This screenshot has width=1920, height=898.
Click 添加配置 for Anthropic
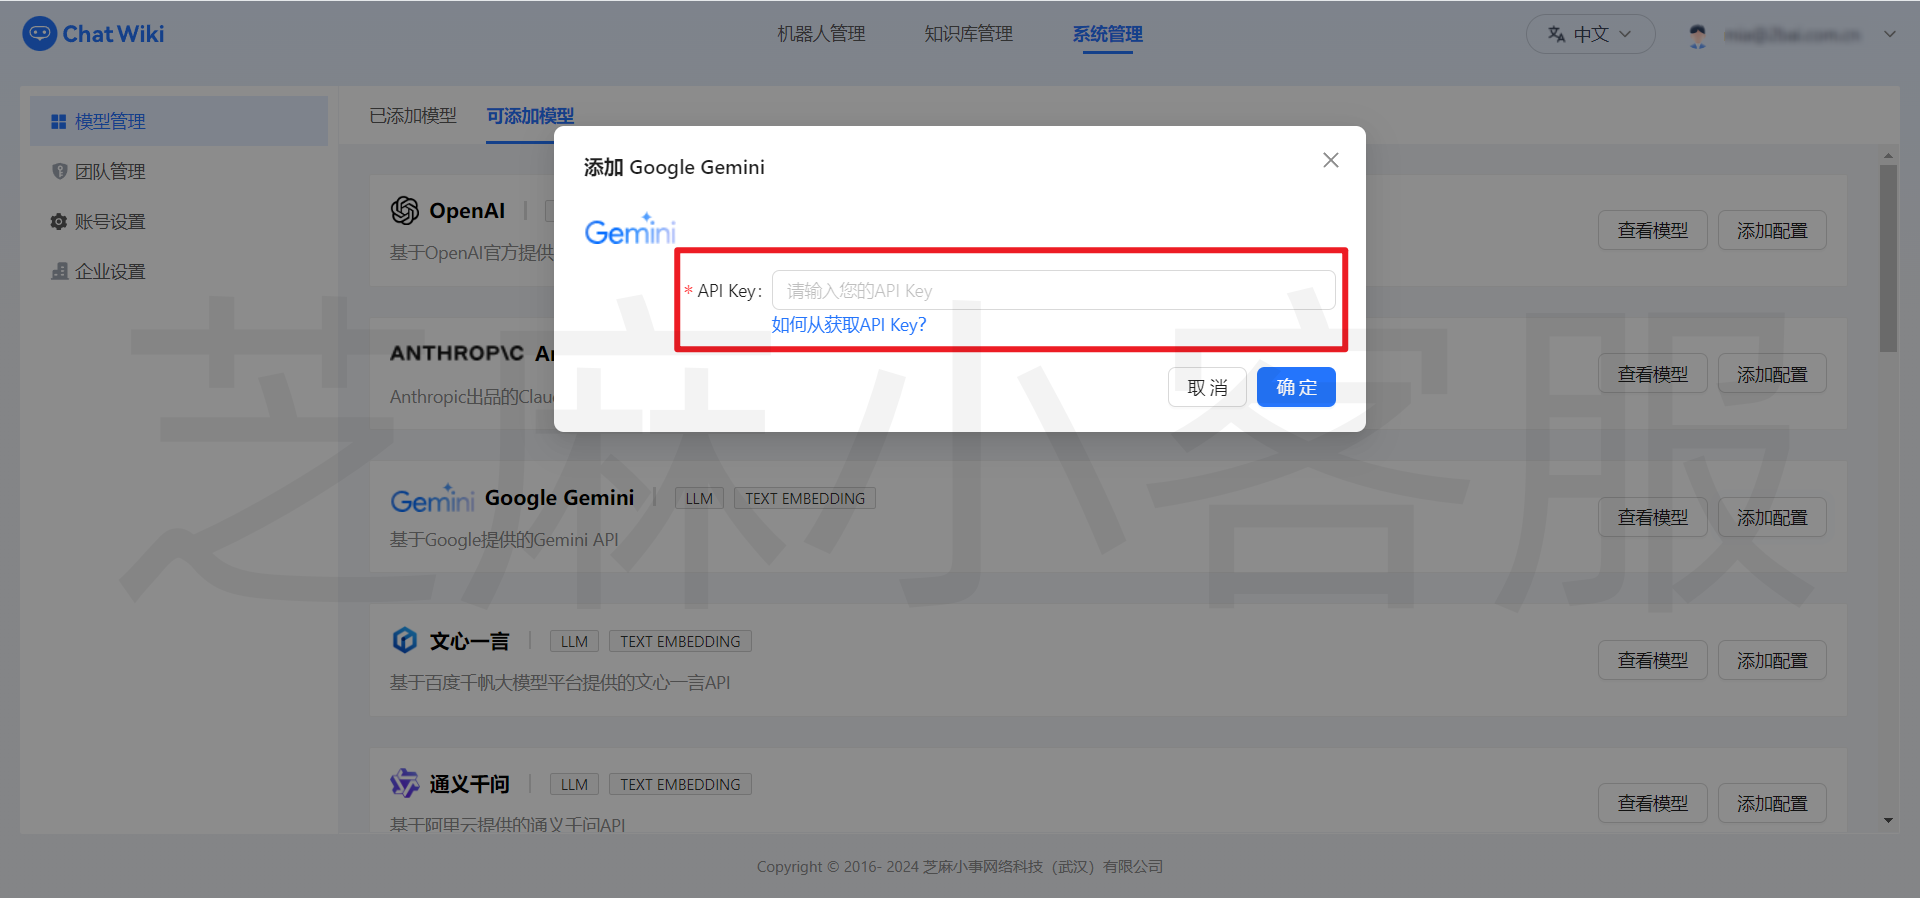1772,374
